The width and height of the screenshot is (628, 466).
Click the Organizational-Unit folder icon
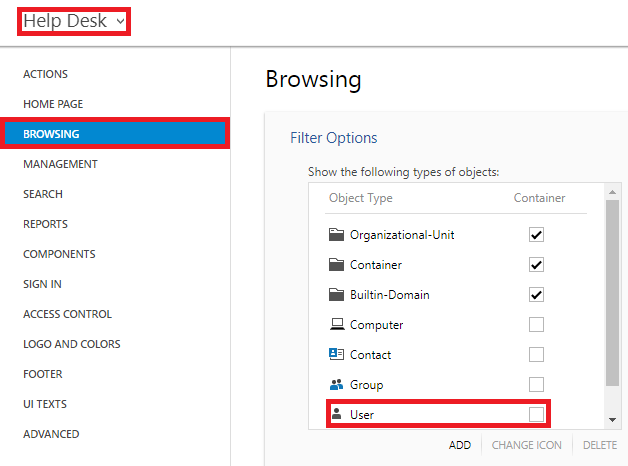[x=336, y=235]
